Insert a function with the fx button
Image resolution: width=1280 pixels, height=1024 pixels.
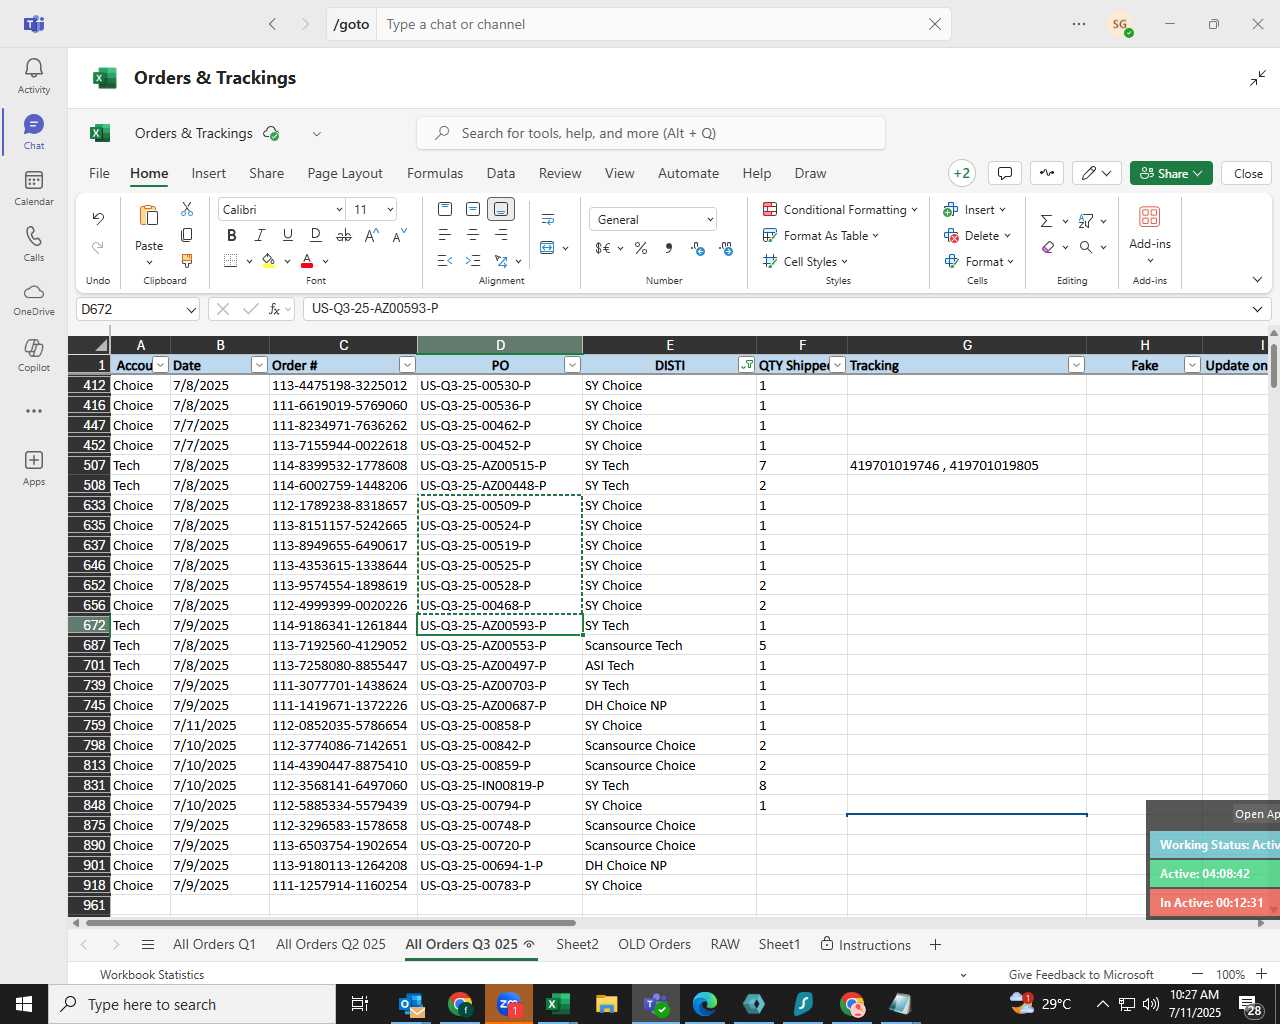pyautogui.click(x=274, y=309)
